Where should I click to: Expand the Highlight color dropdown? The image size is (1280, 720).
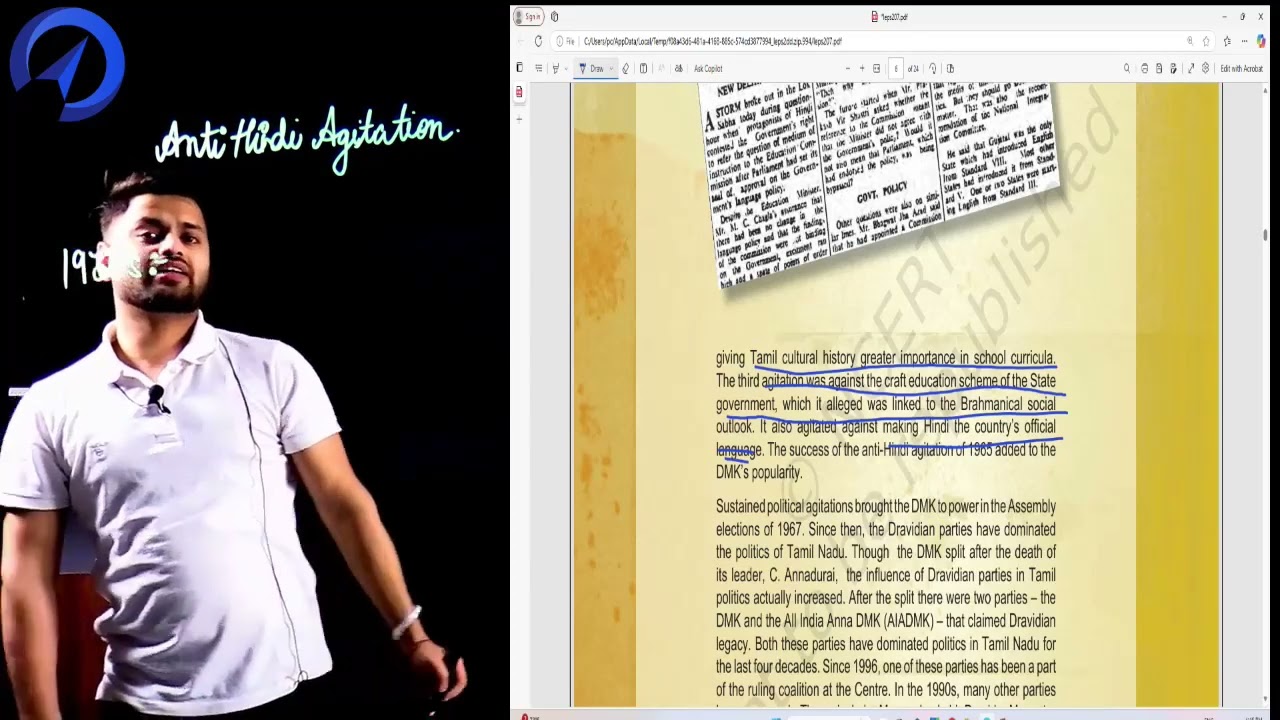click(x=566, y=68)
